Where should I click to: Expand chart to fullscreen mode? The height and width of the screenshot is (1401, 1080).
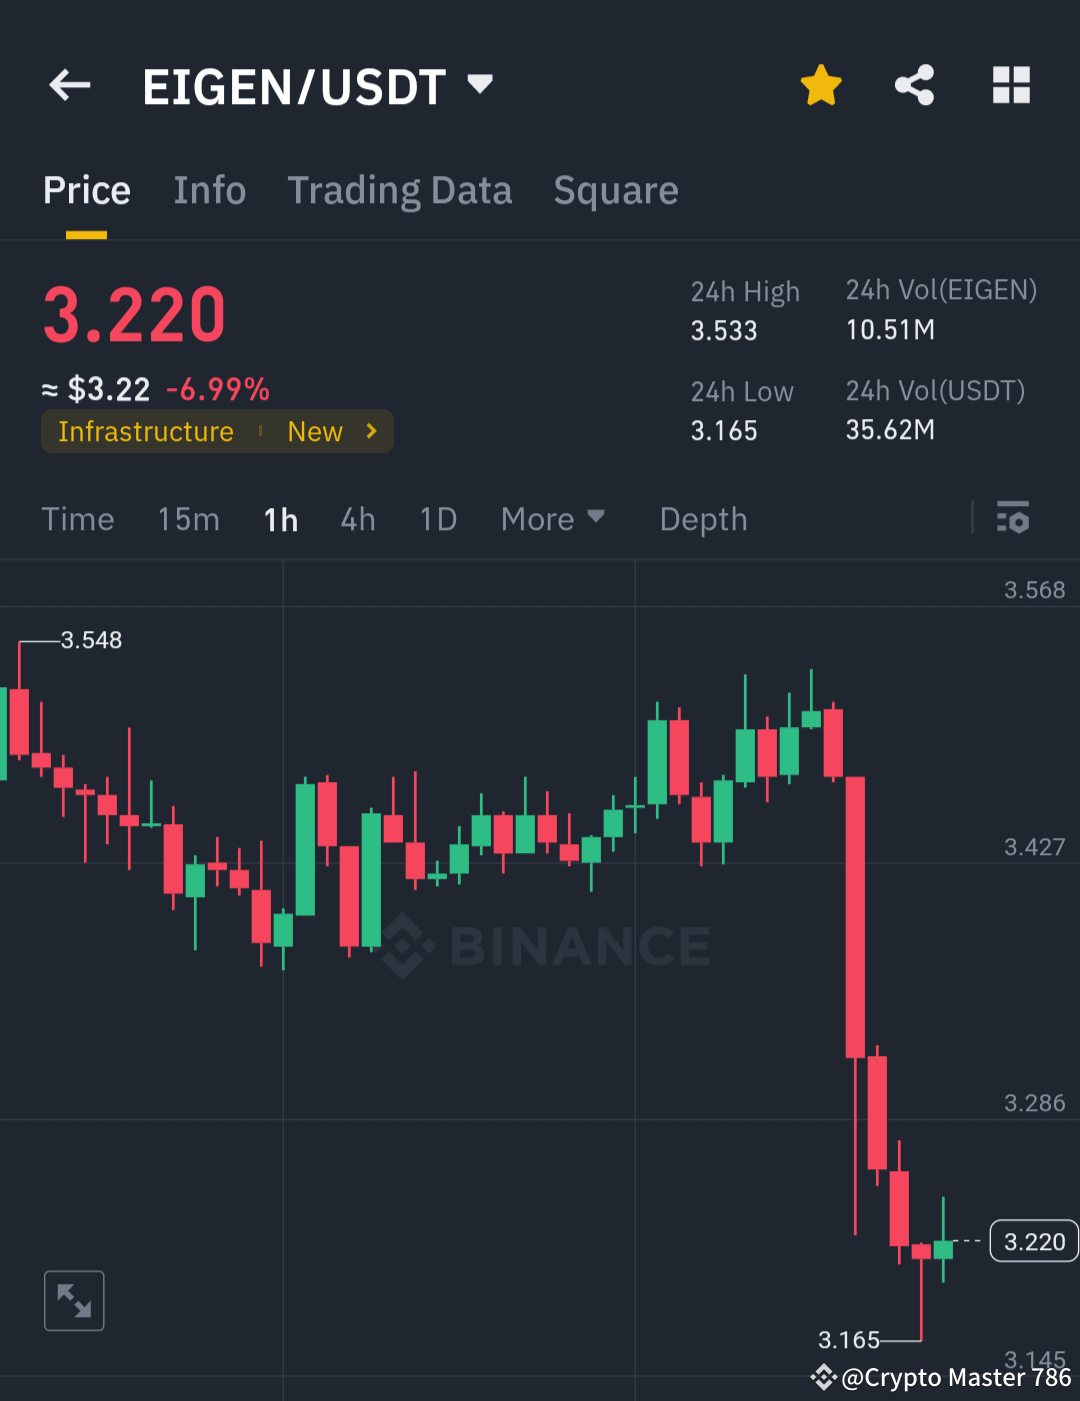click(74, 1300)
